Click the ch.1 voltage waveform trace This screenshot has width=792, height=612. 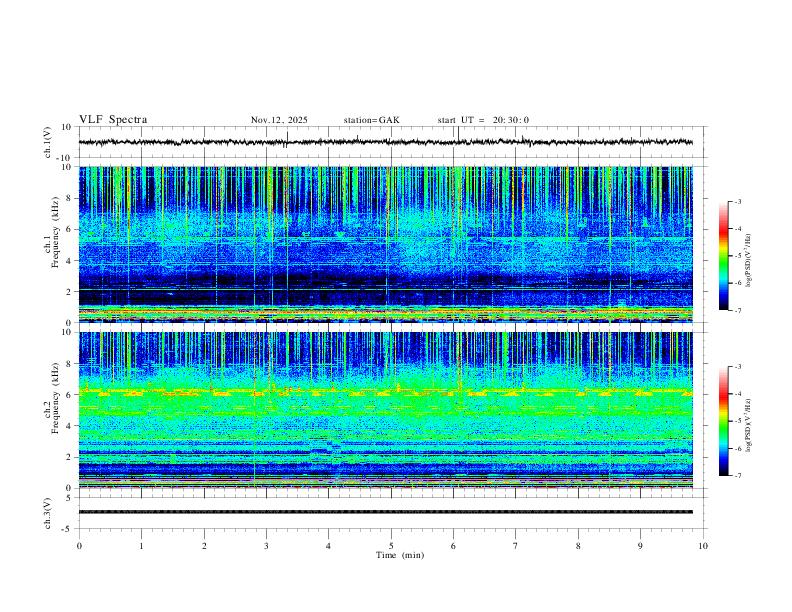[385, 142]
